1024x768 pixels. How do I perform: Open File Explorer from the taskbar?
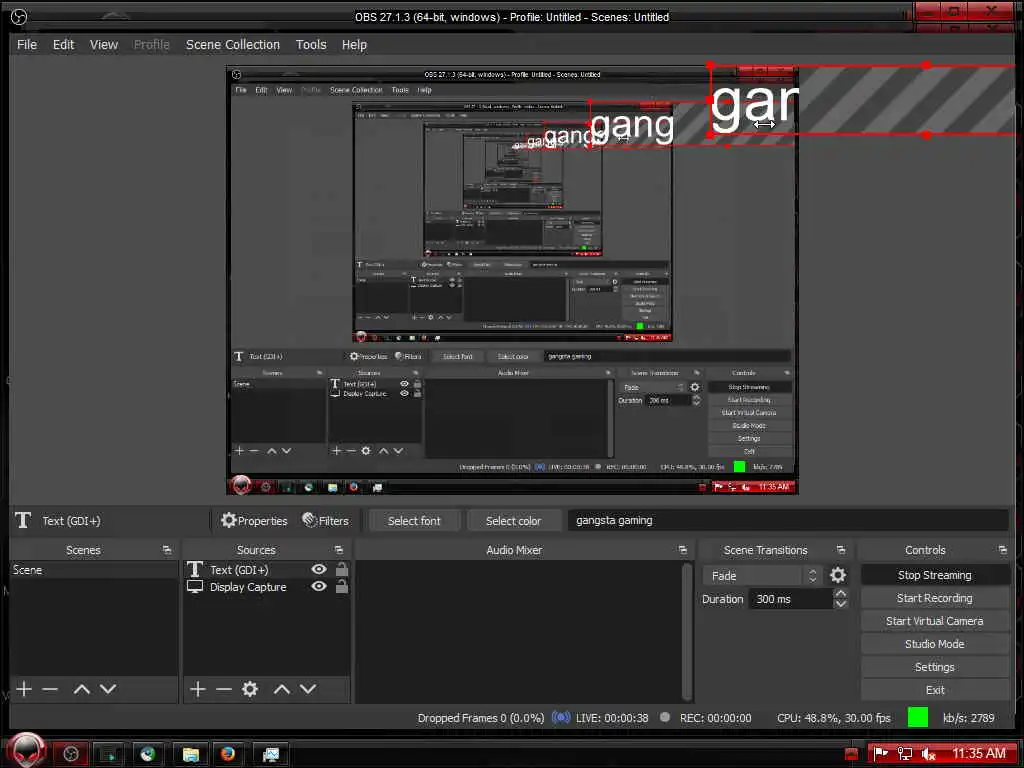click(191, 754)
